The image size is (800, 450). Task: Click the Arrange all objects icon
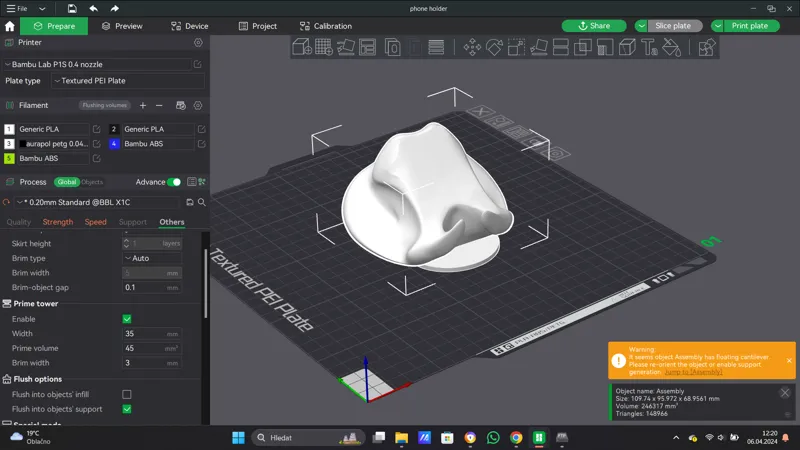(x=367, y=47)
